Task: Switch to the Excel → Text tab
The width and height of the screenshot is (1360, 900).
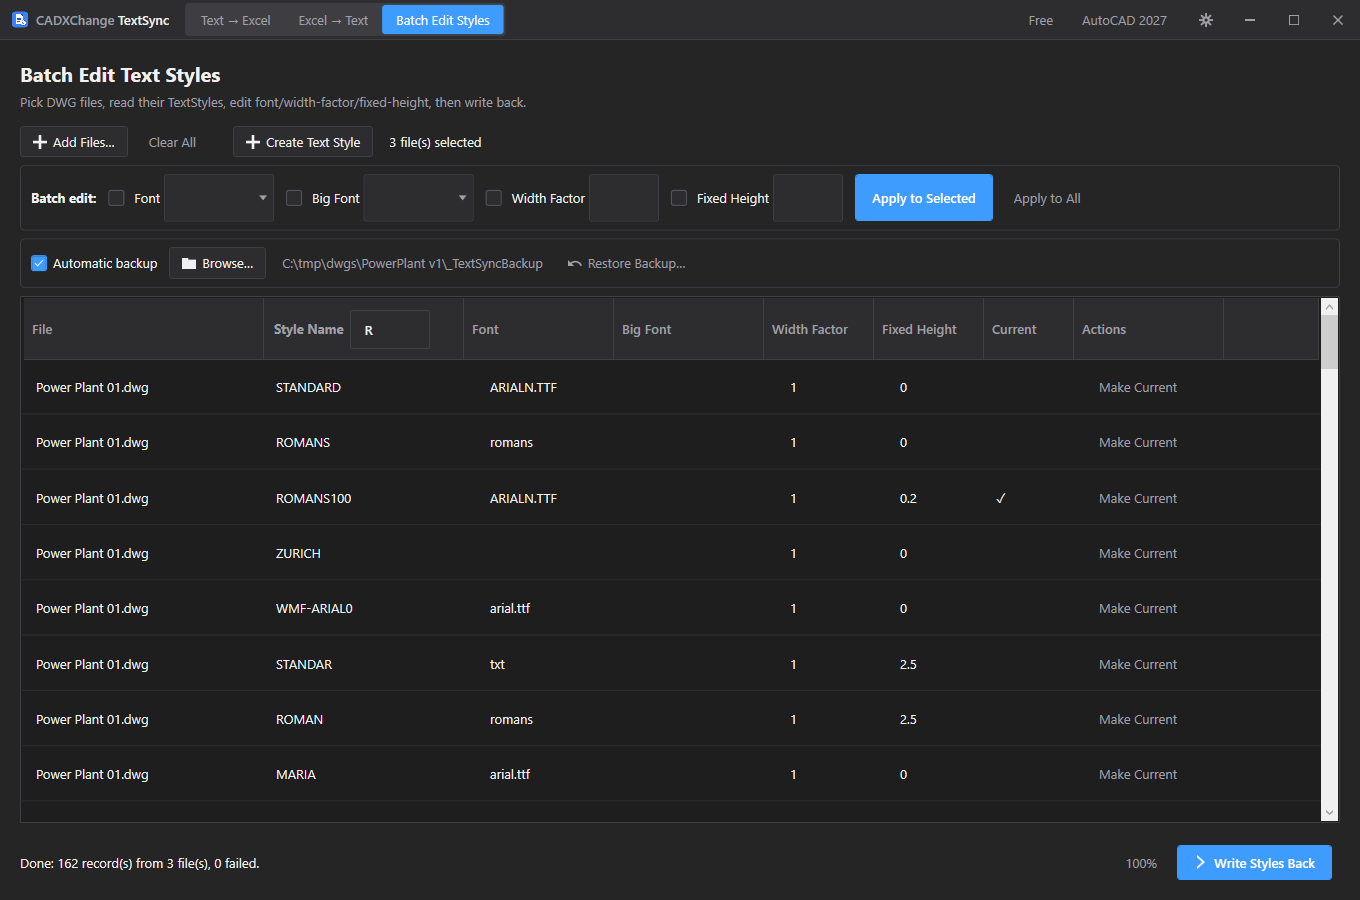Action: (x=333, y=20)
